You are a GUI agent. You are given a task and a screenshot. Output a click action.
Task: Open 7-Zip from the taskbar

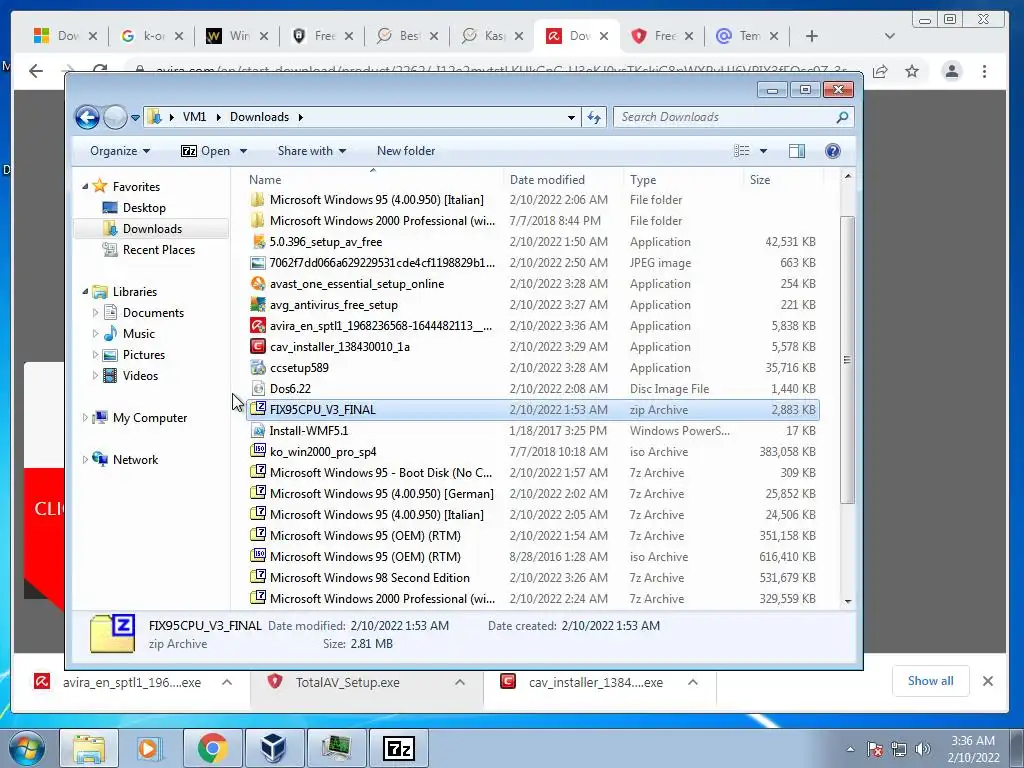(399, 748)
